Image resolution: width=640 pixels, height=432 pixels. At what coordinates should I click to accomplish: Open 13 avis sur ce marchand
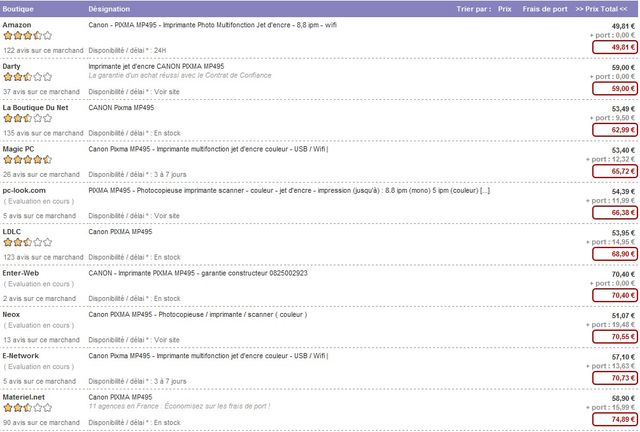[41, 340]
